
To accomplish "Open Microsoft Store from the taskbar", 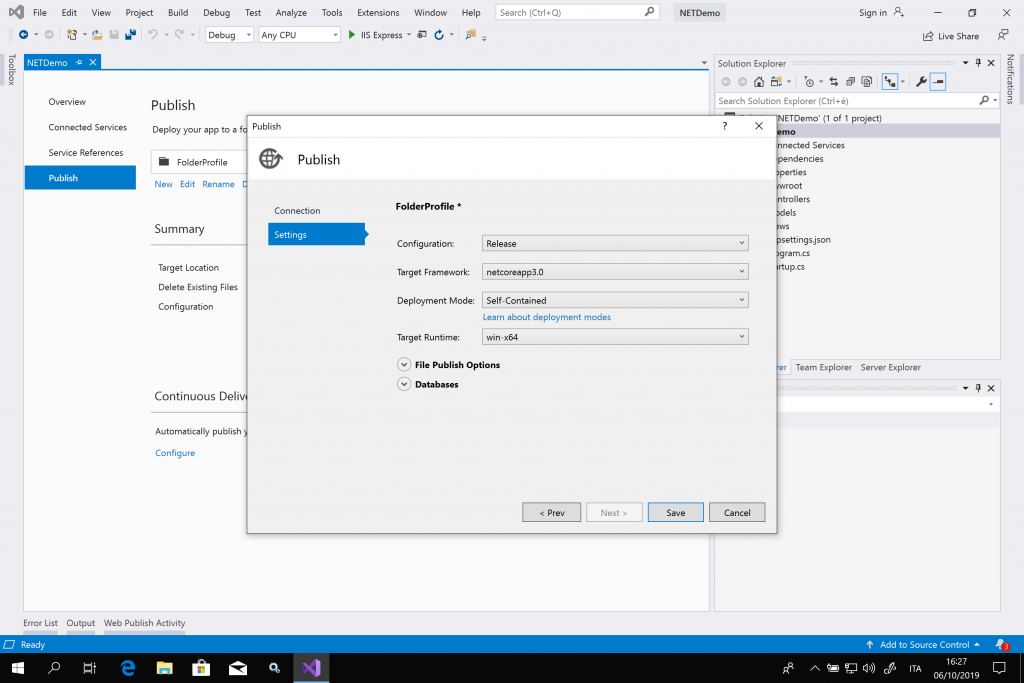I will click(x=201, y=667).
